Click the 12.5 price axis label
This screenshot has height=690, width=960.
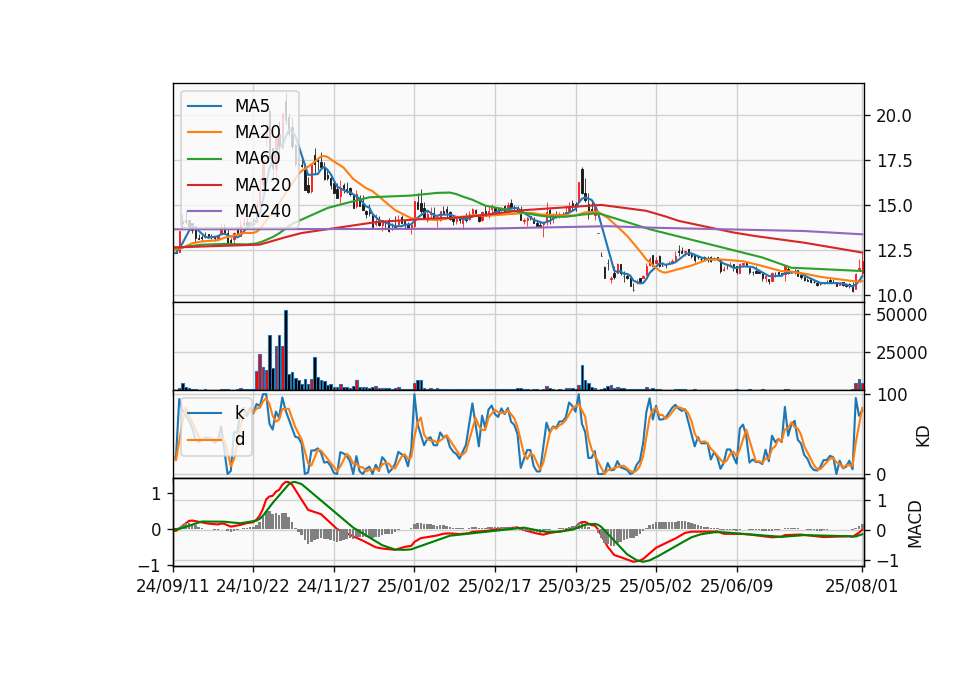click(x=894, y=251)
